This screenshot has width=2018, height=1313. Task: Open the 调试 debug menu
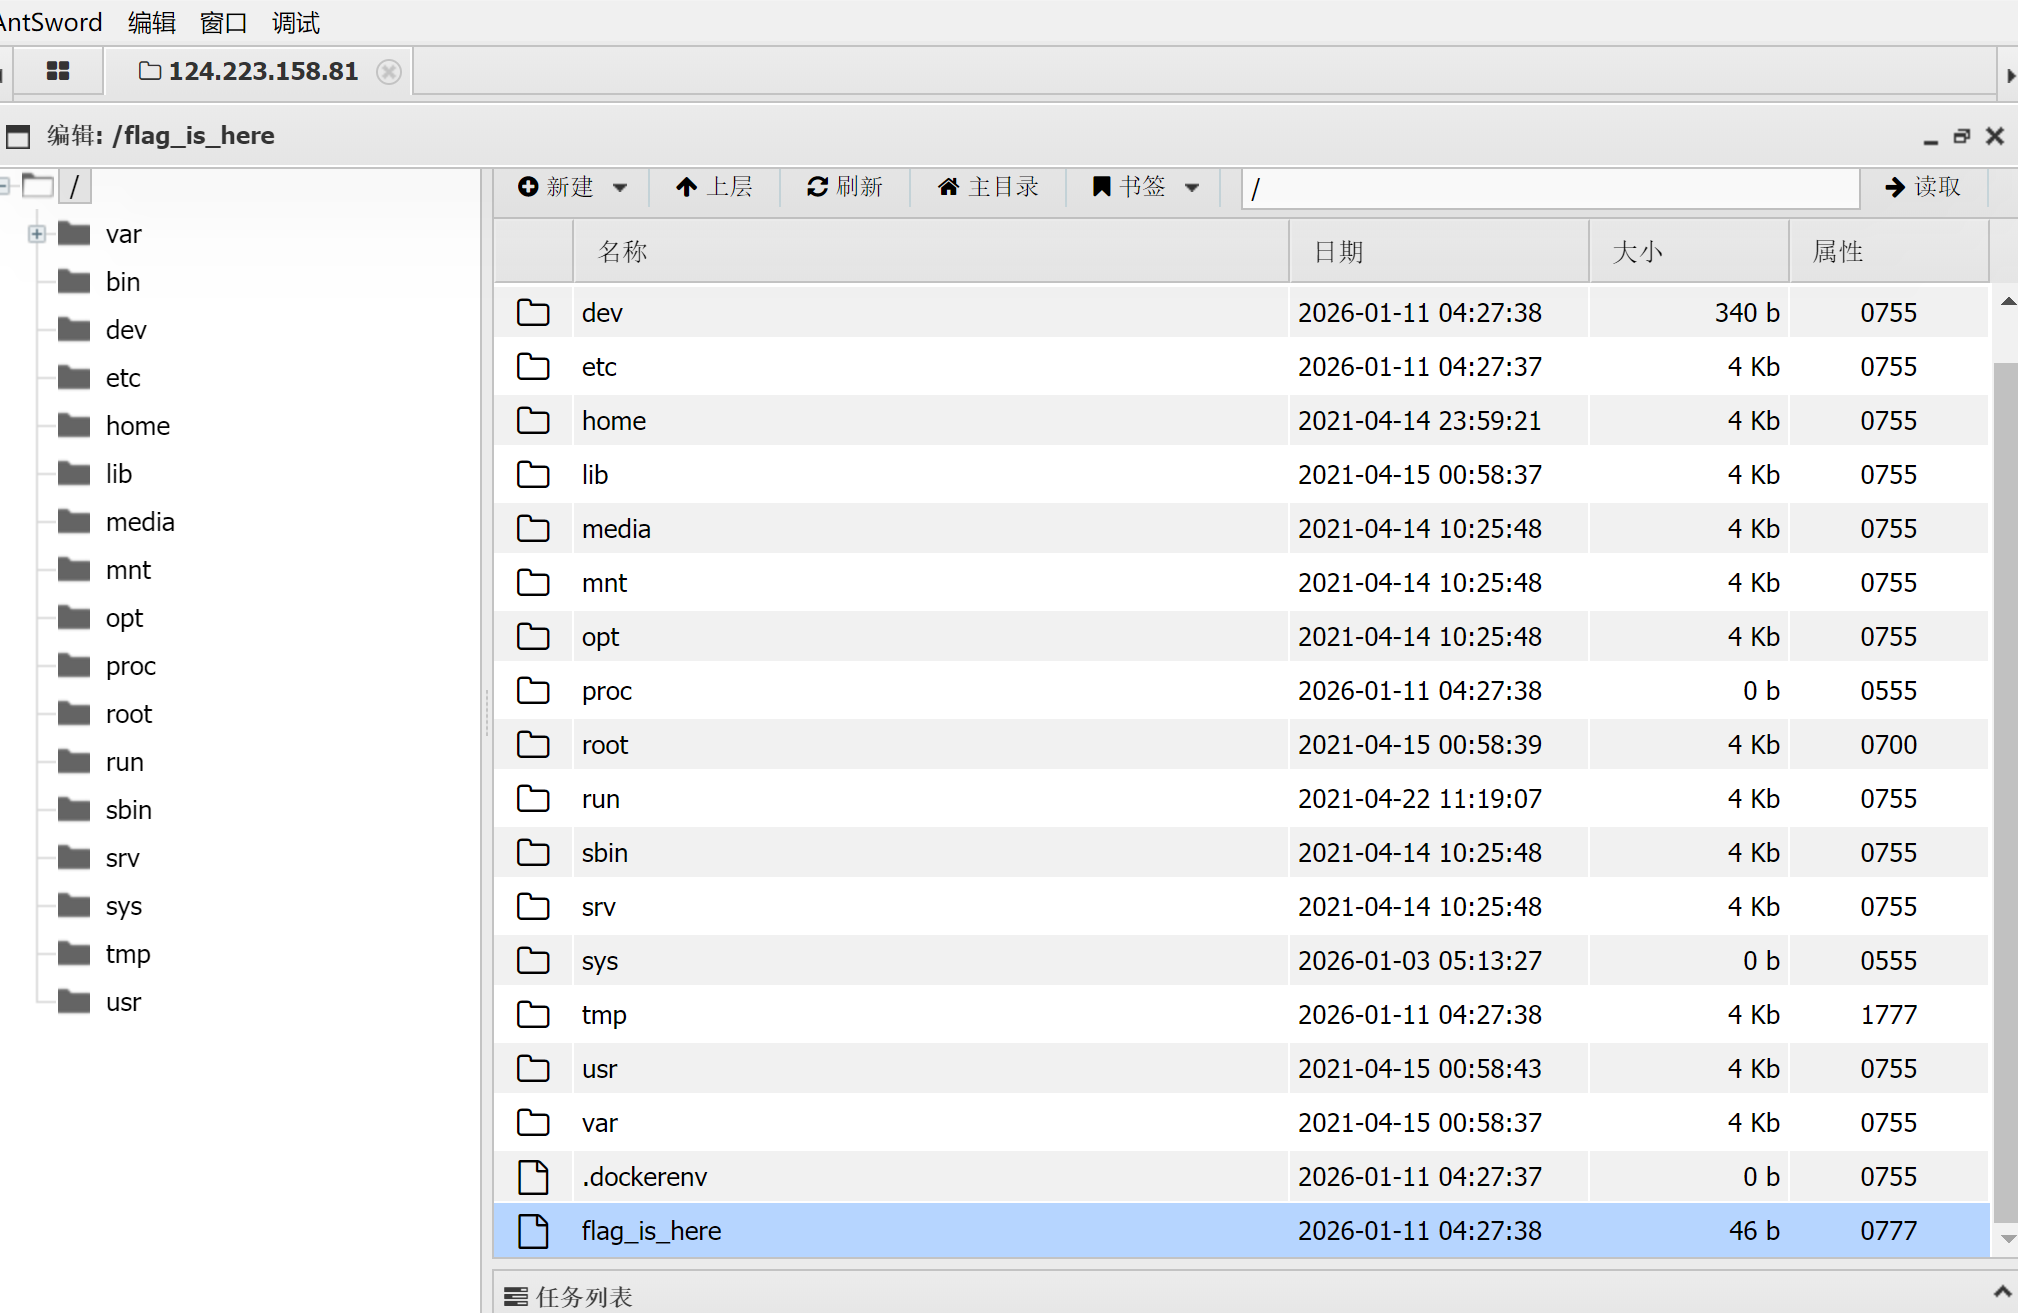(x=295, y=22)
